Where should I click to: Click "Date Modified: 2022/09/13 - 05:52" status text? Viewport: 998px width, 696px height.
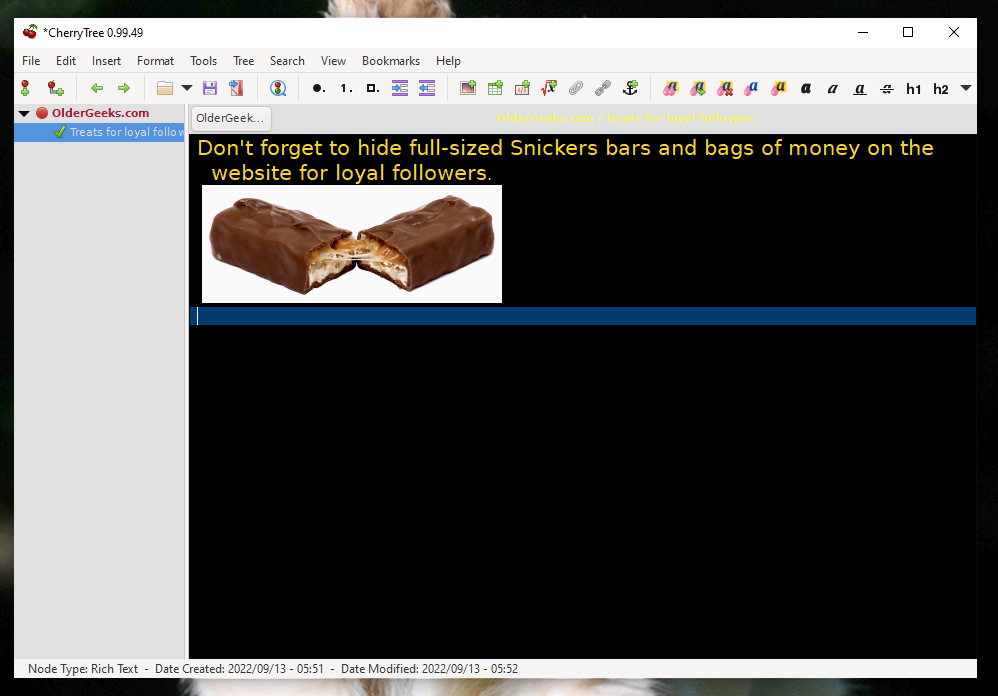pyautogui.click(x=430, y=669)
